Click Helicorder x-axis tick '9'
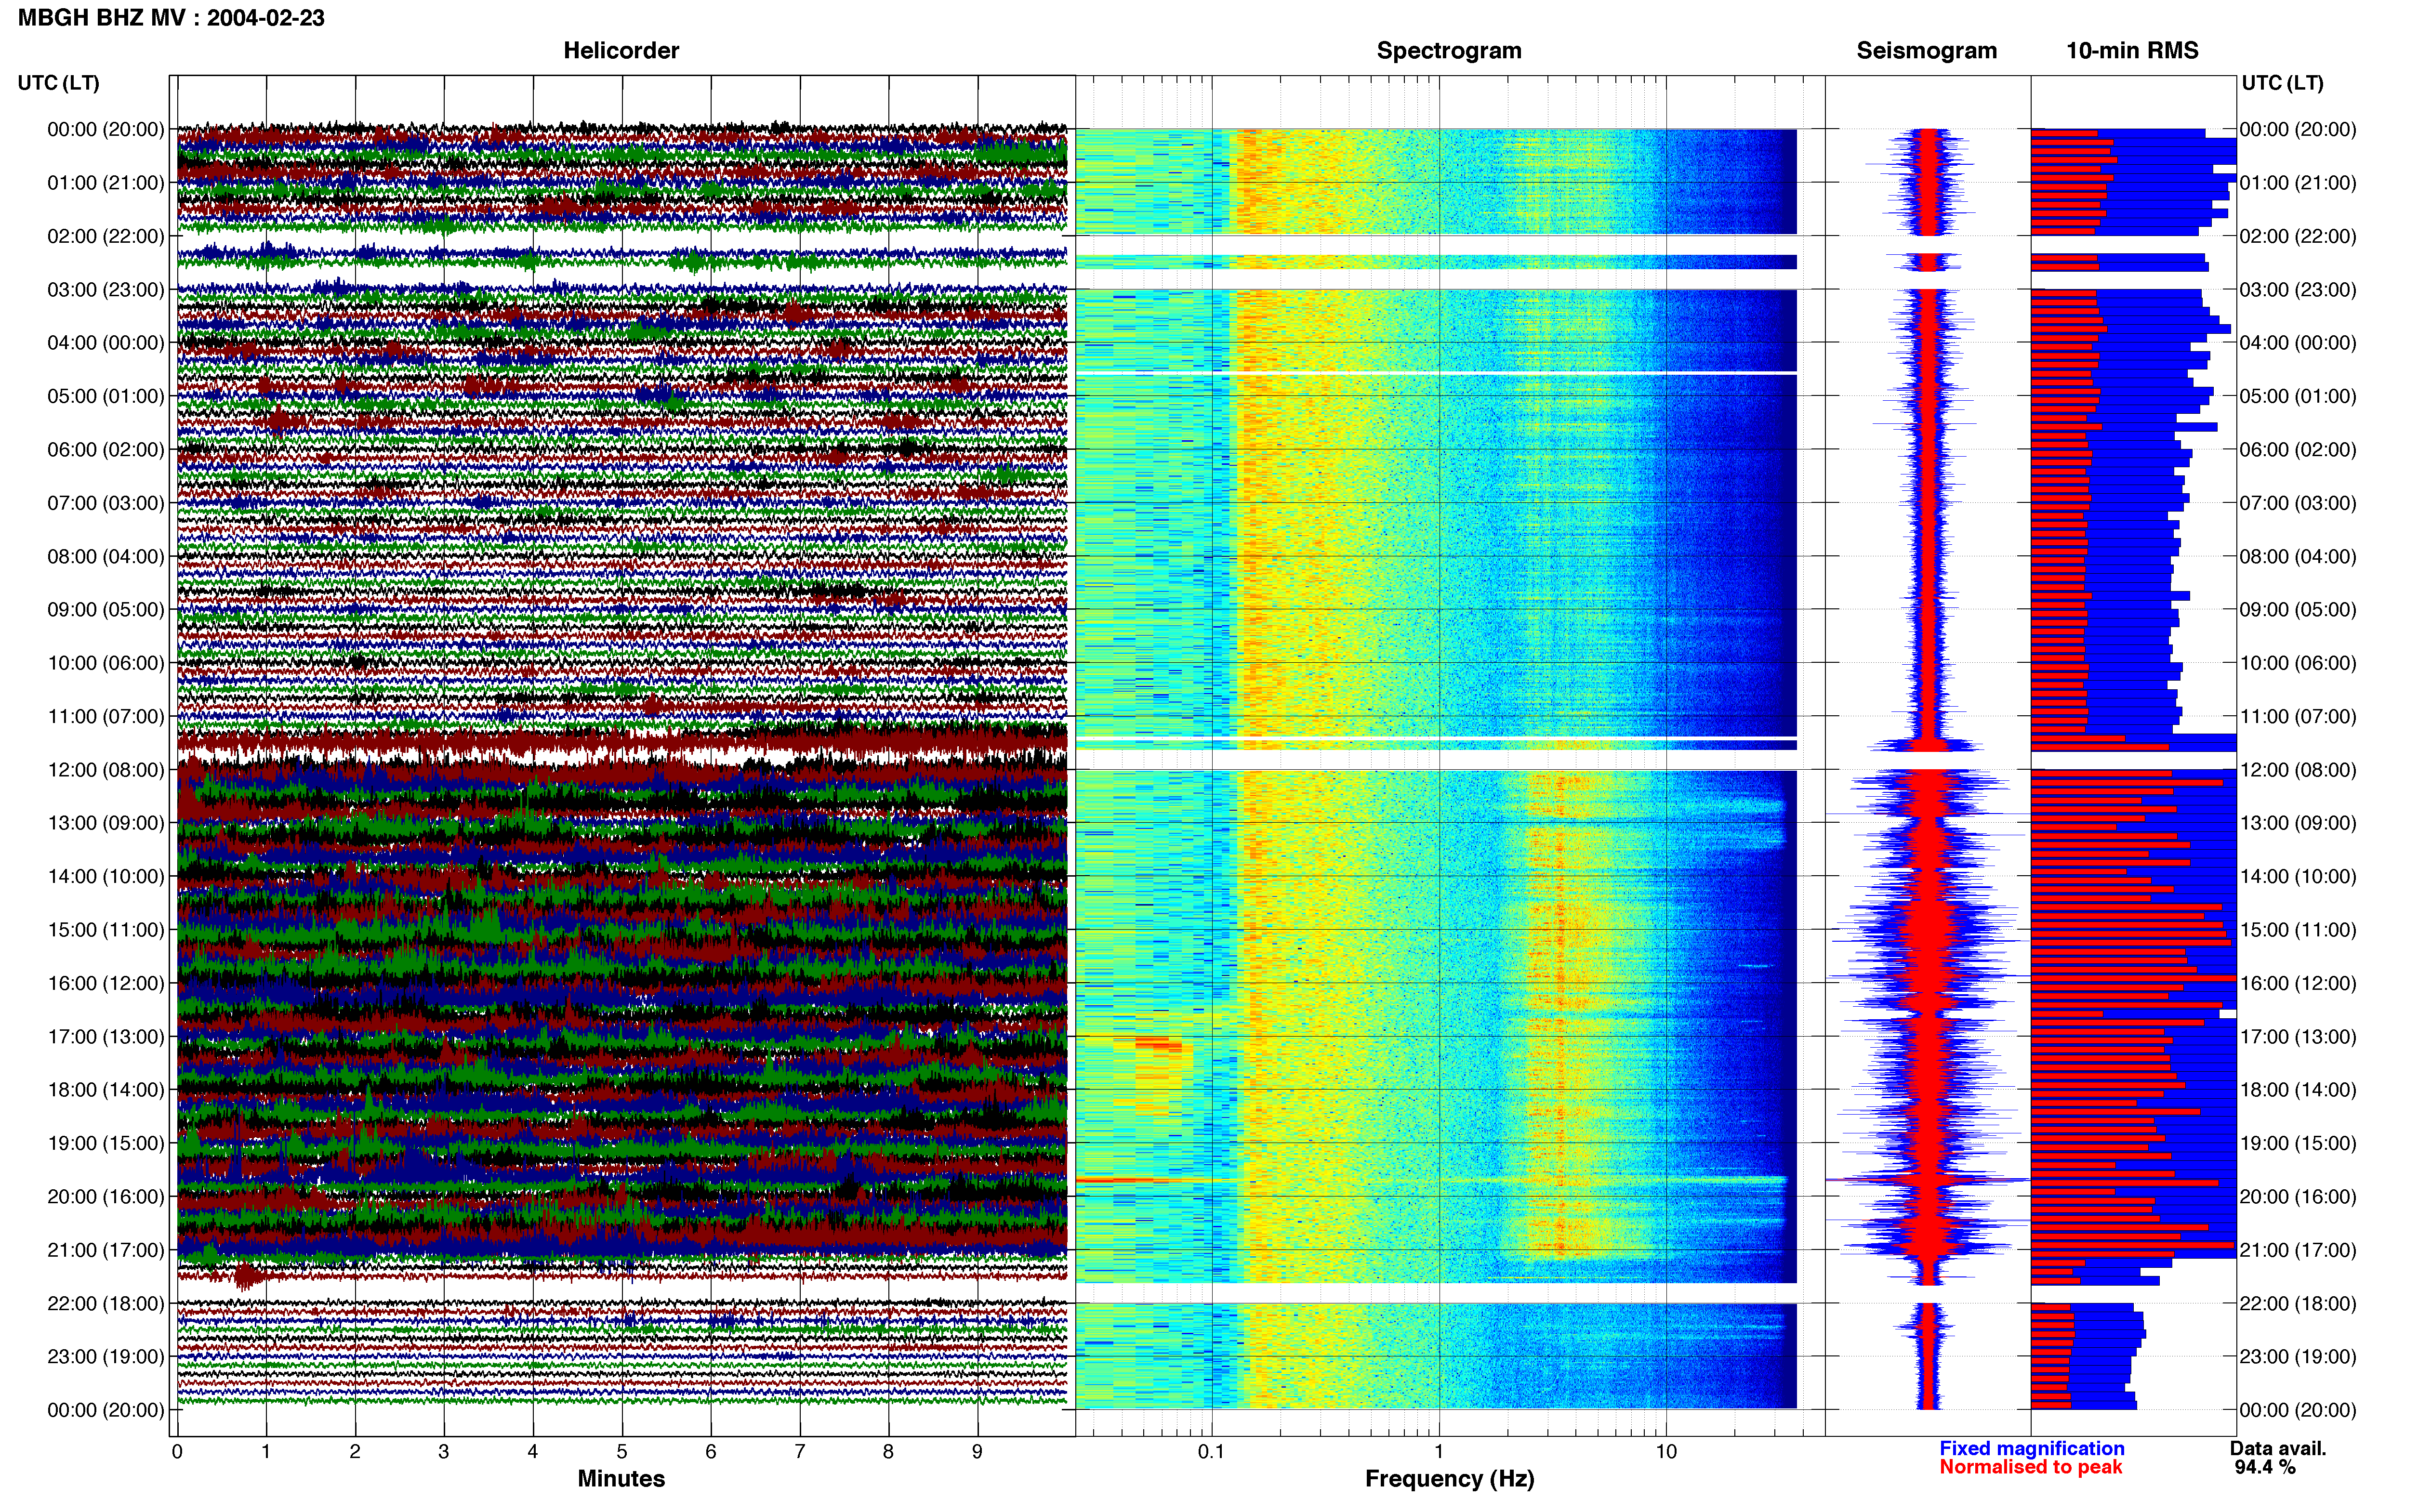The width and height of the screenshot is (2418, 1512). pos(977,1451)
